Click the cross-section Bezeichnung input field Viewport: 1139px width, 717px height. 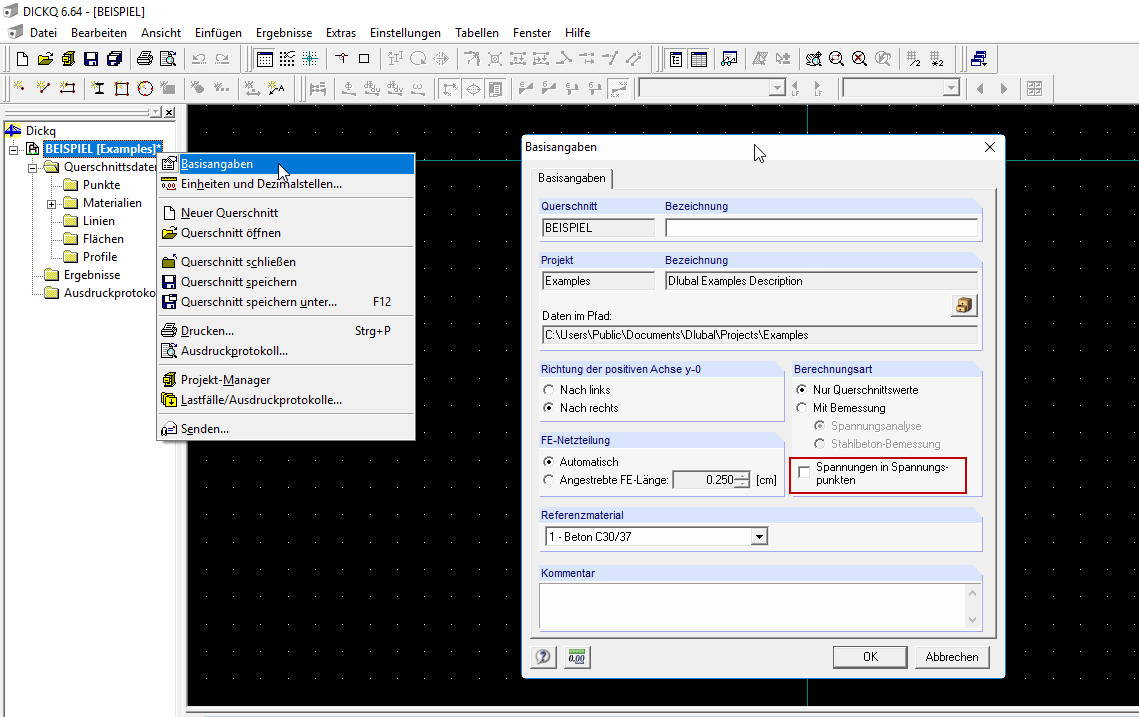821,227
